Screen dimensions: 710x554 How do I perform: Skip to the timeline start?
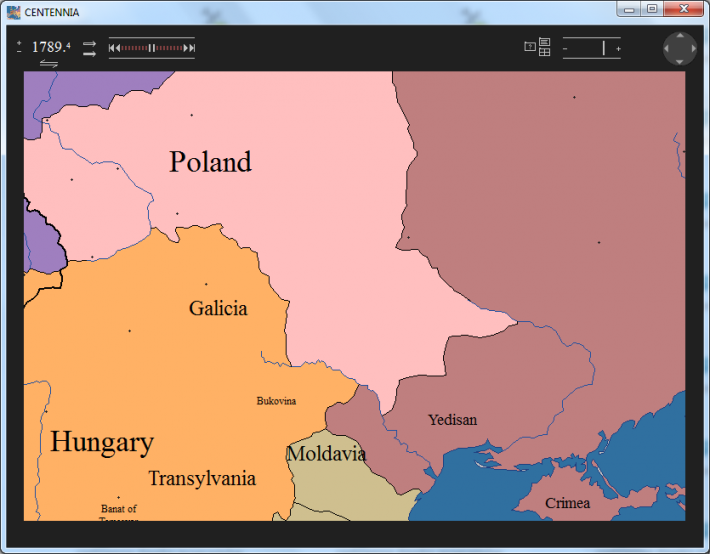point(111,48)
